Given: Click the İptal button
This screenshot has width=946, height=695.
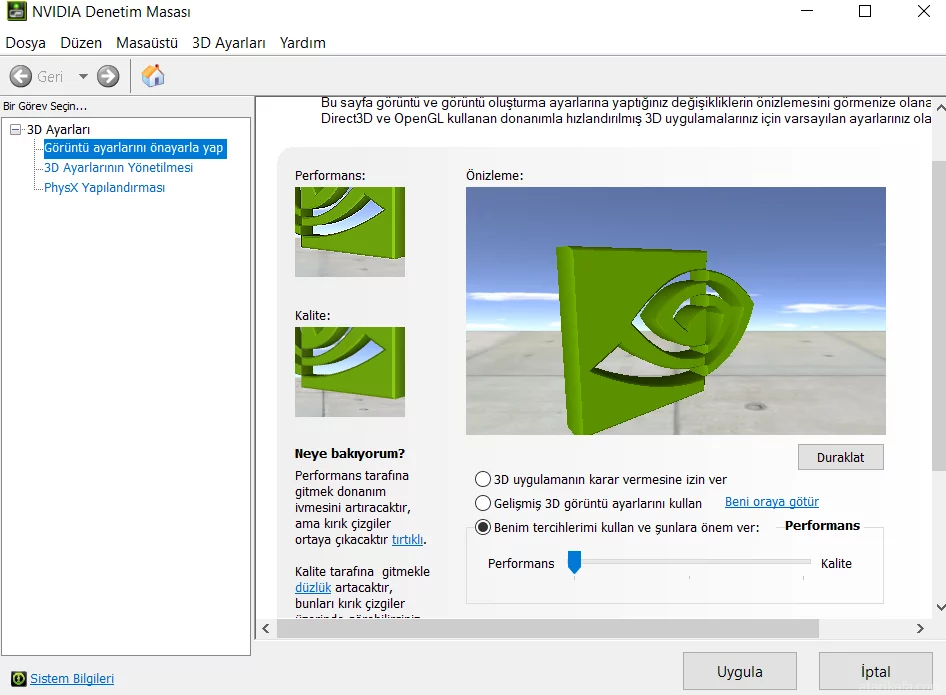Looking at the screenshot, I should (875, 671).
